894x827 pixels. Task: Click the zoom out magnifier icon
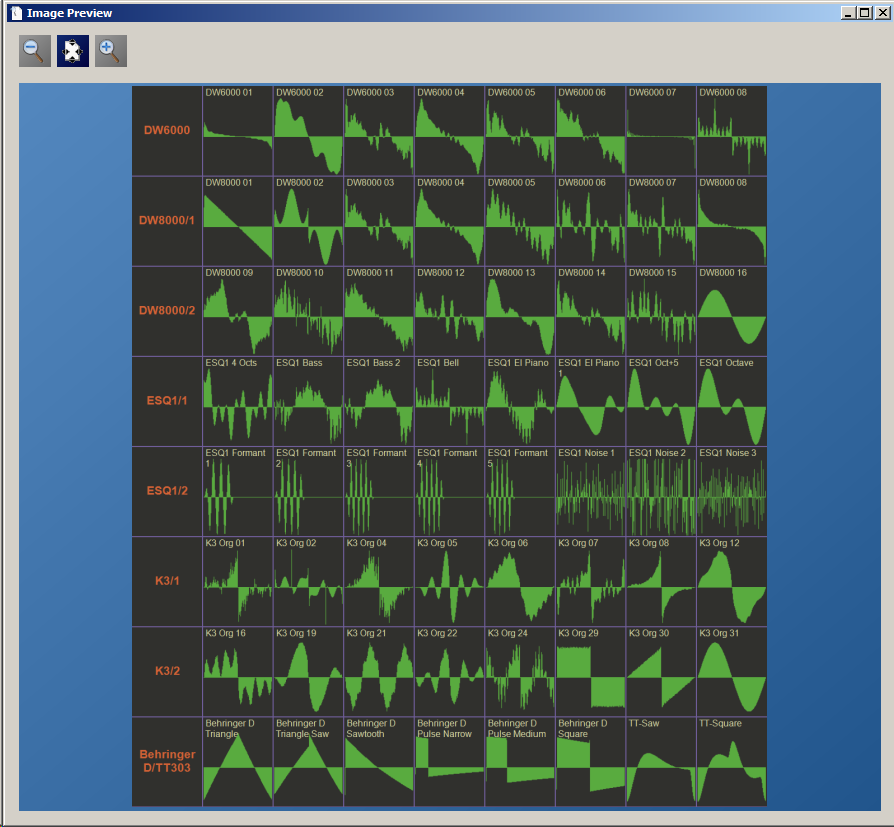tap(35, 51)
